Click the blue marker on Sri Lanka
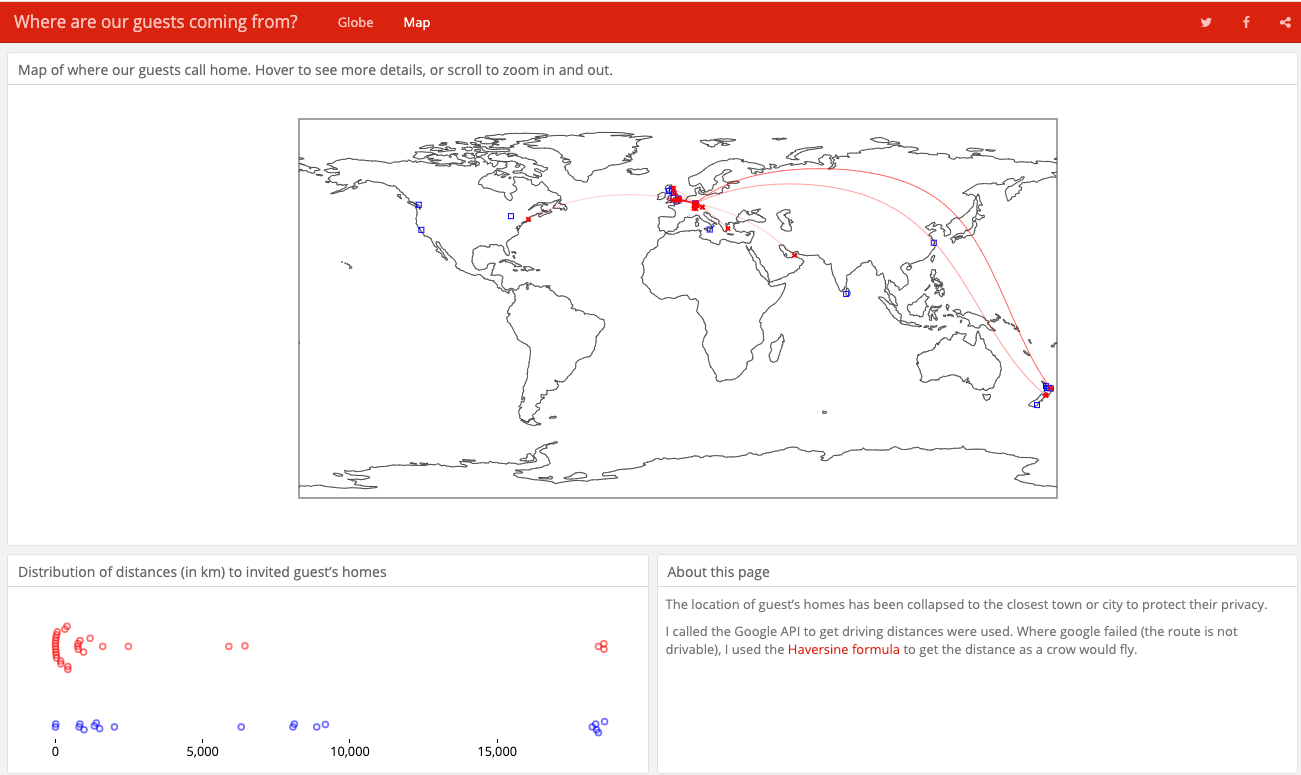 click(x=846, y=293)
